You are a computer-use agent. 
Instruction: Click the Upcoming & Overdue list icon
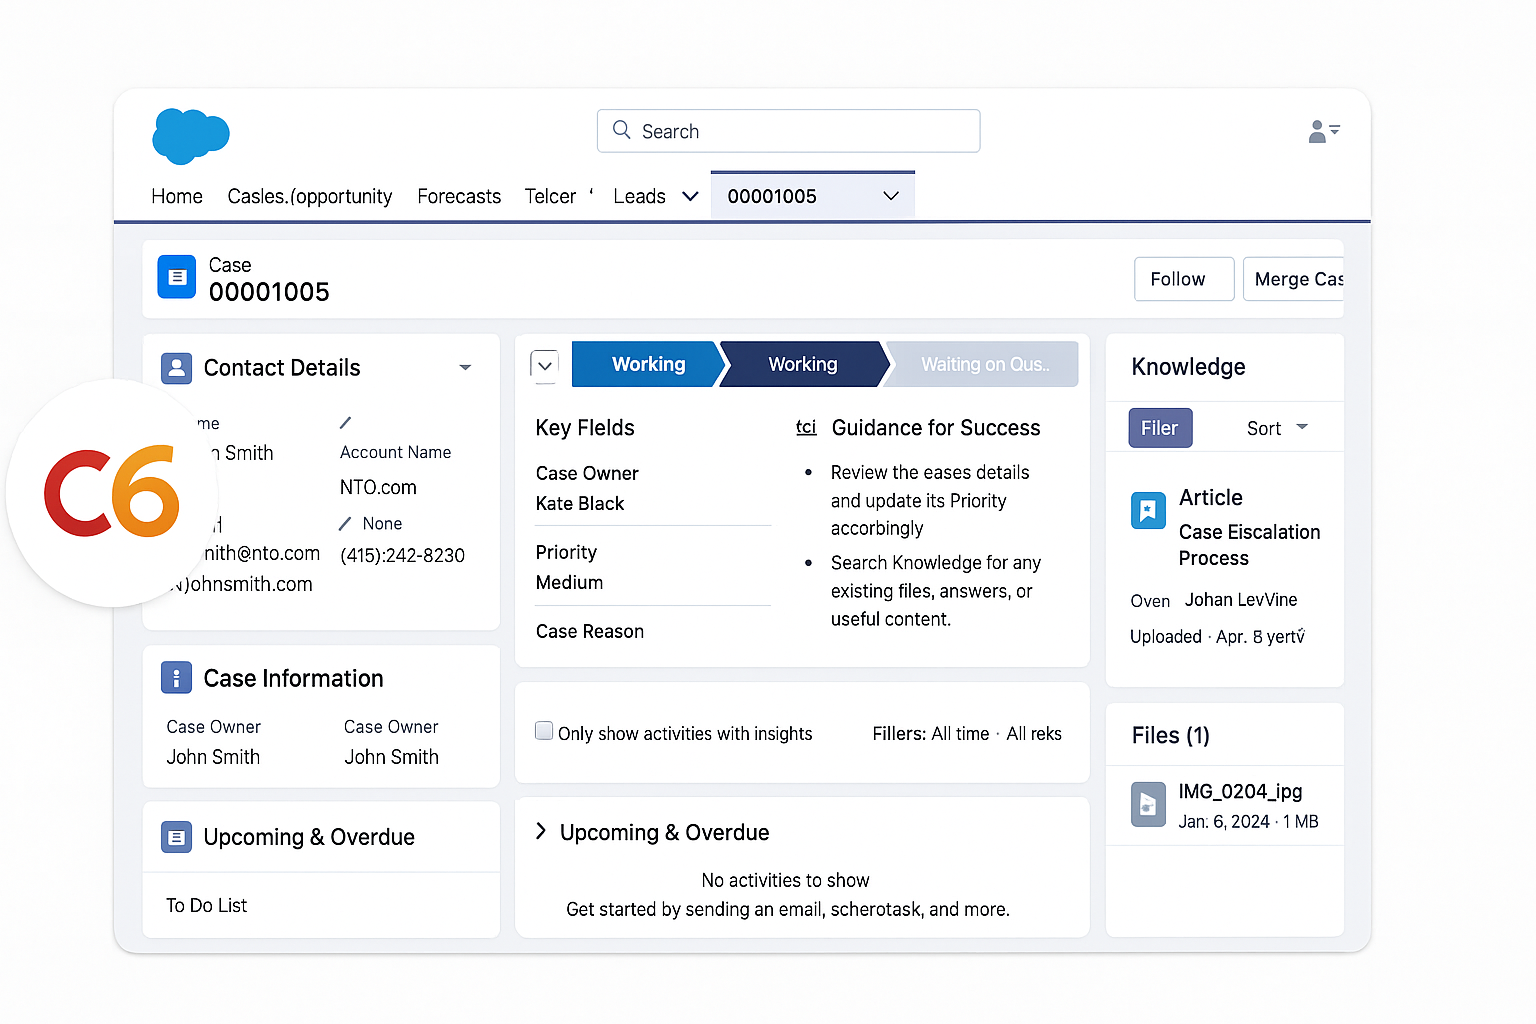coord(177,837)
